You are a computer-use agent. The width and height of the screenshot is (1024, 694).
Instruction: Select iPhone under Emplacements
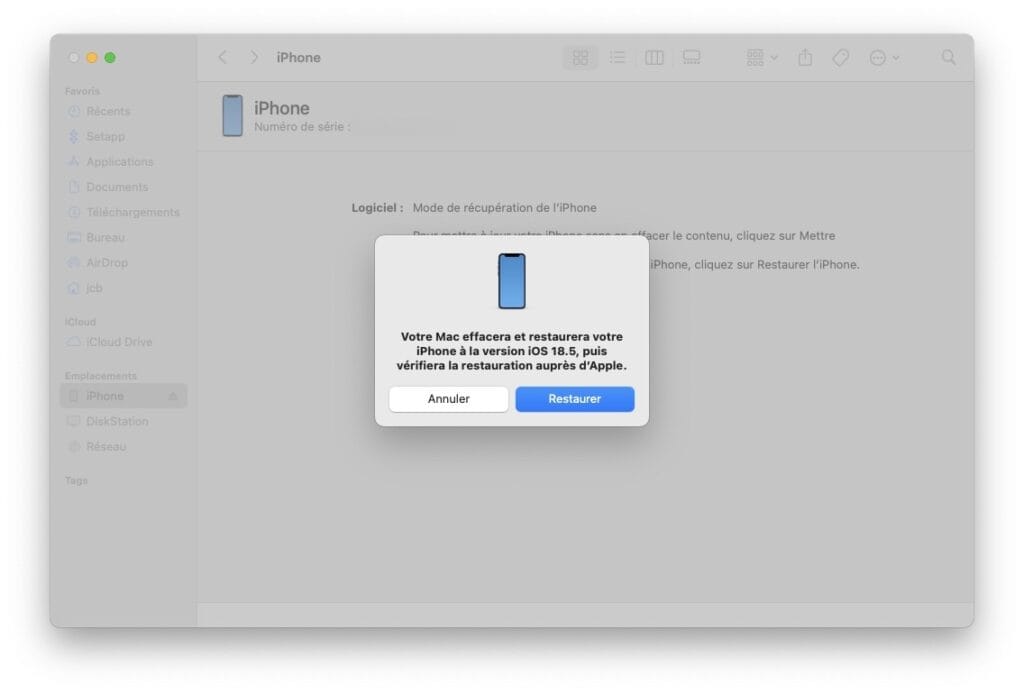pos(123,396)
